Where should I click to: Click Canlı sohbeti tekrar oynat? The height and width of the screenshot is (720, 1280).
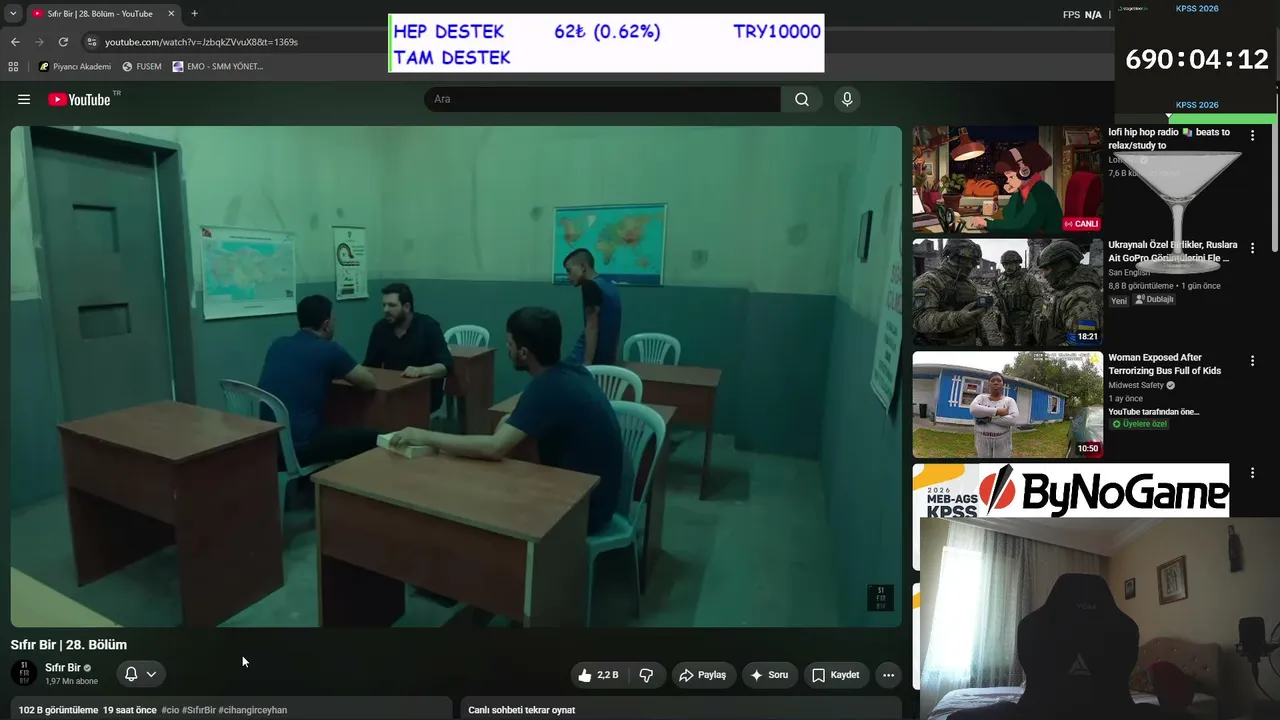tap(522, 710)
